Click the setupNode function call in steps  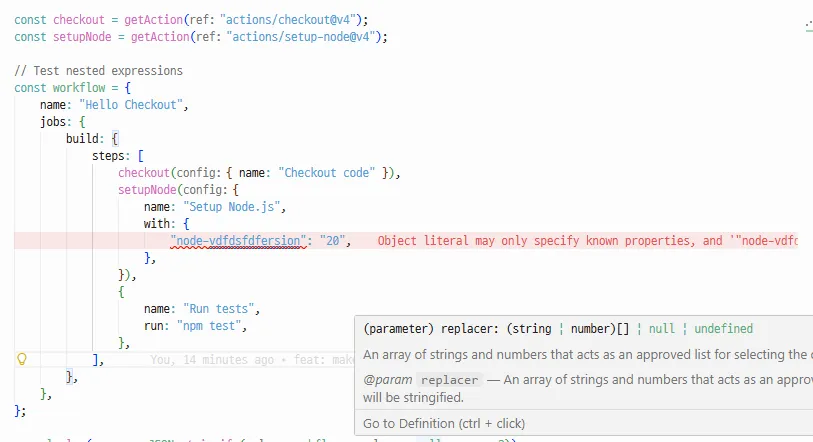pyautogui.click(x=146, y=189)
